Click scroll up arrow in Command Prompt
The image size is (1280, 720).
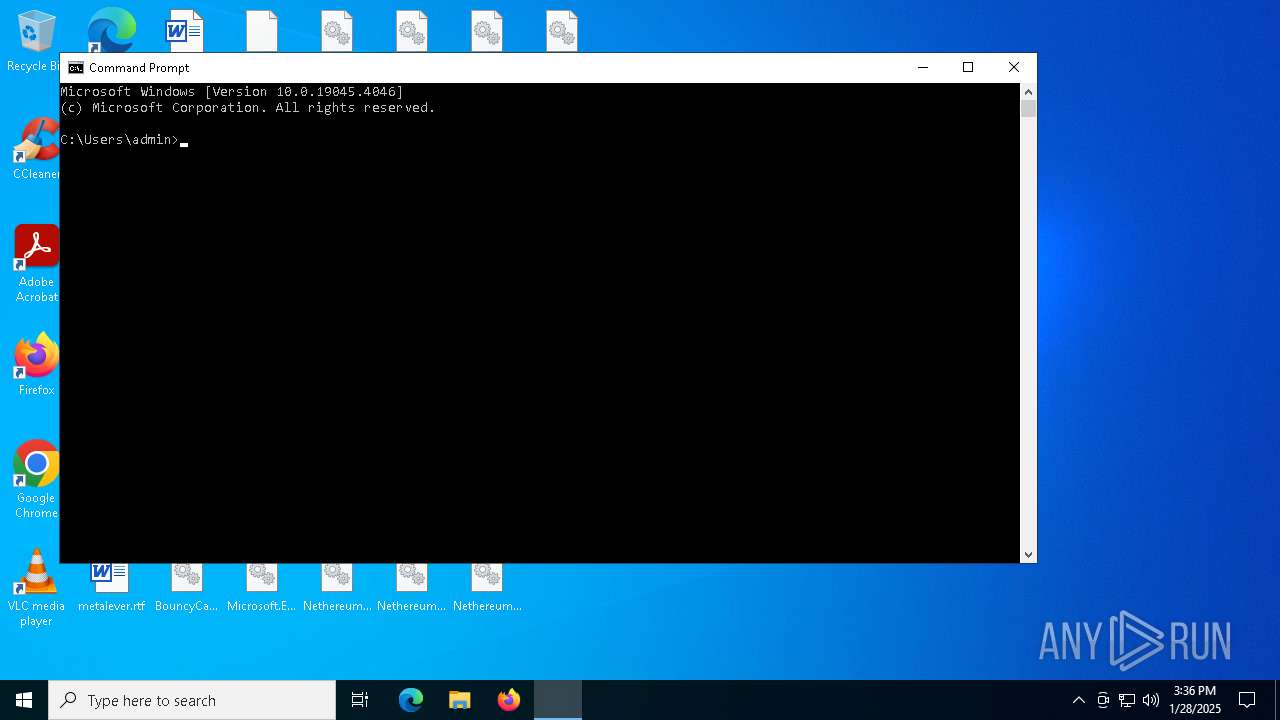1028,92
